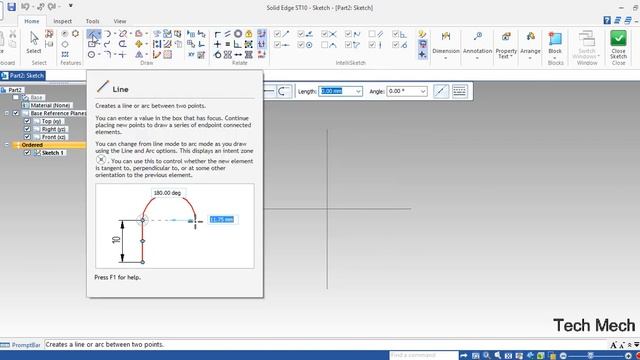The width and height of the screenshot is (640, 360).
Task: Toggle Right (yz) plane visibility checkbox
Action: (27, 129)
